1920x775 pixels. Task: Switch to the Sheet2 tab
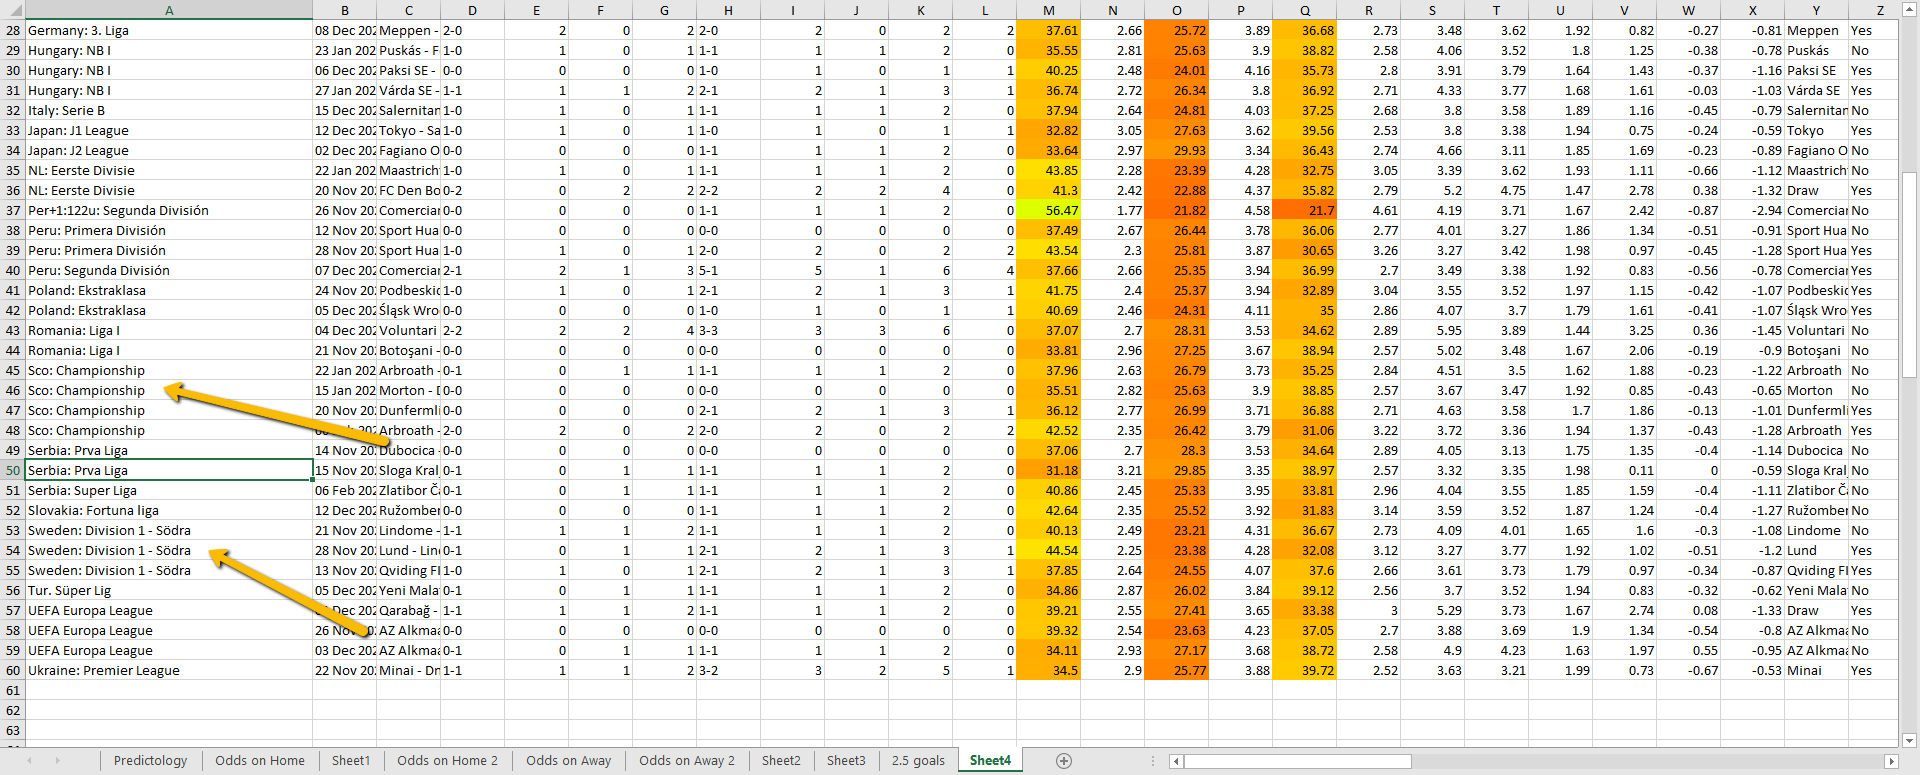[x=781, y=761]
